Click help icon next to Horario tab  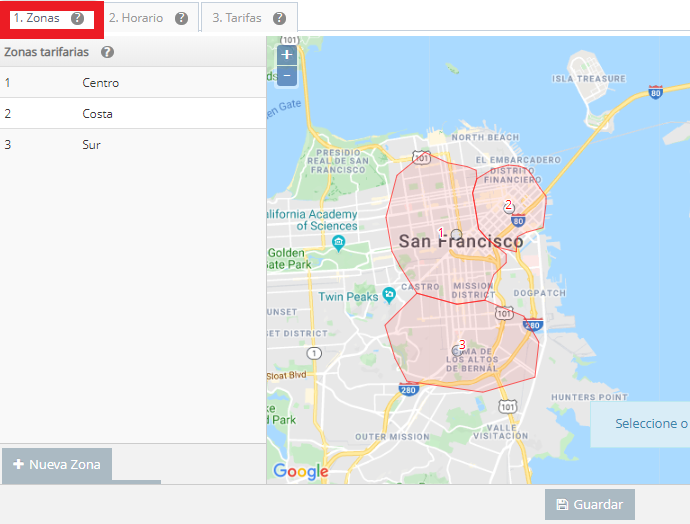[181, 18]
